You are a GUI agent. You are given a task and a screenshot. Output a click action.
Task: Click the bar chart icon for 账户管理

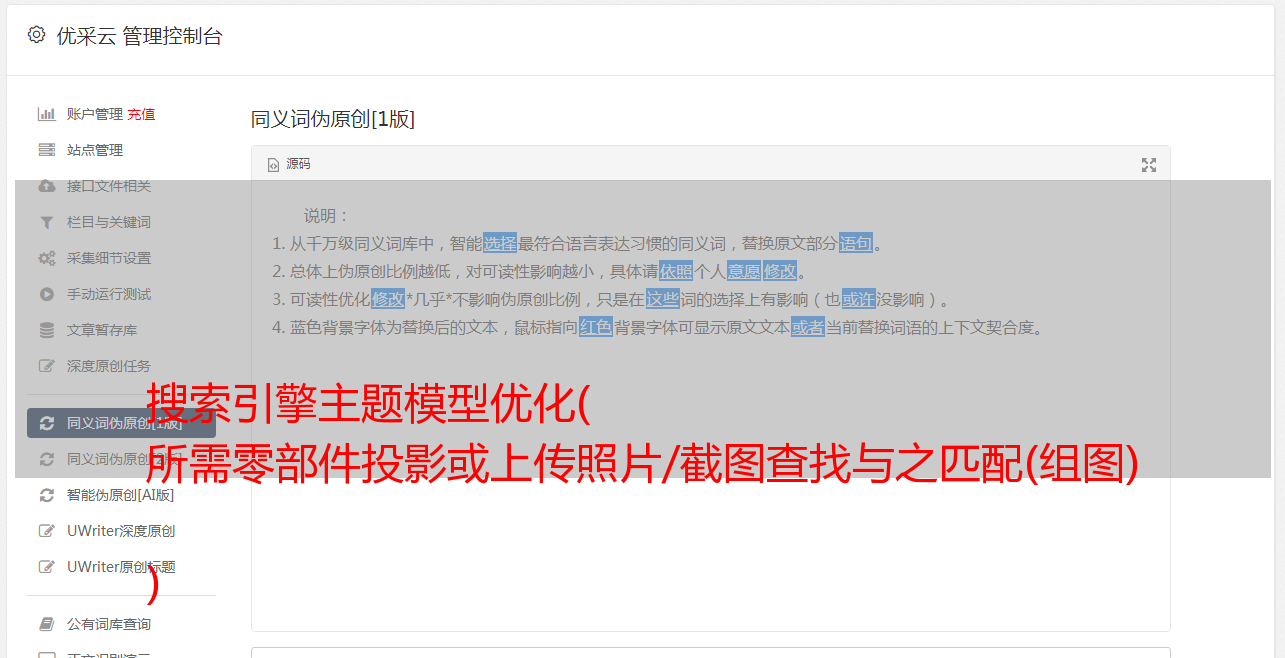point(46,114)
